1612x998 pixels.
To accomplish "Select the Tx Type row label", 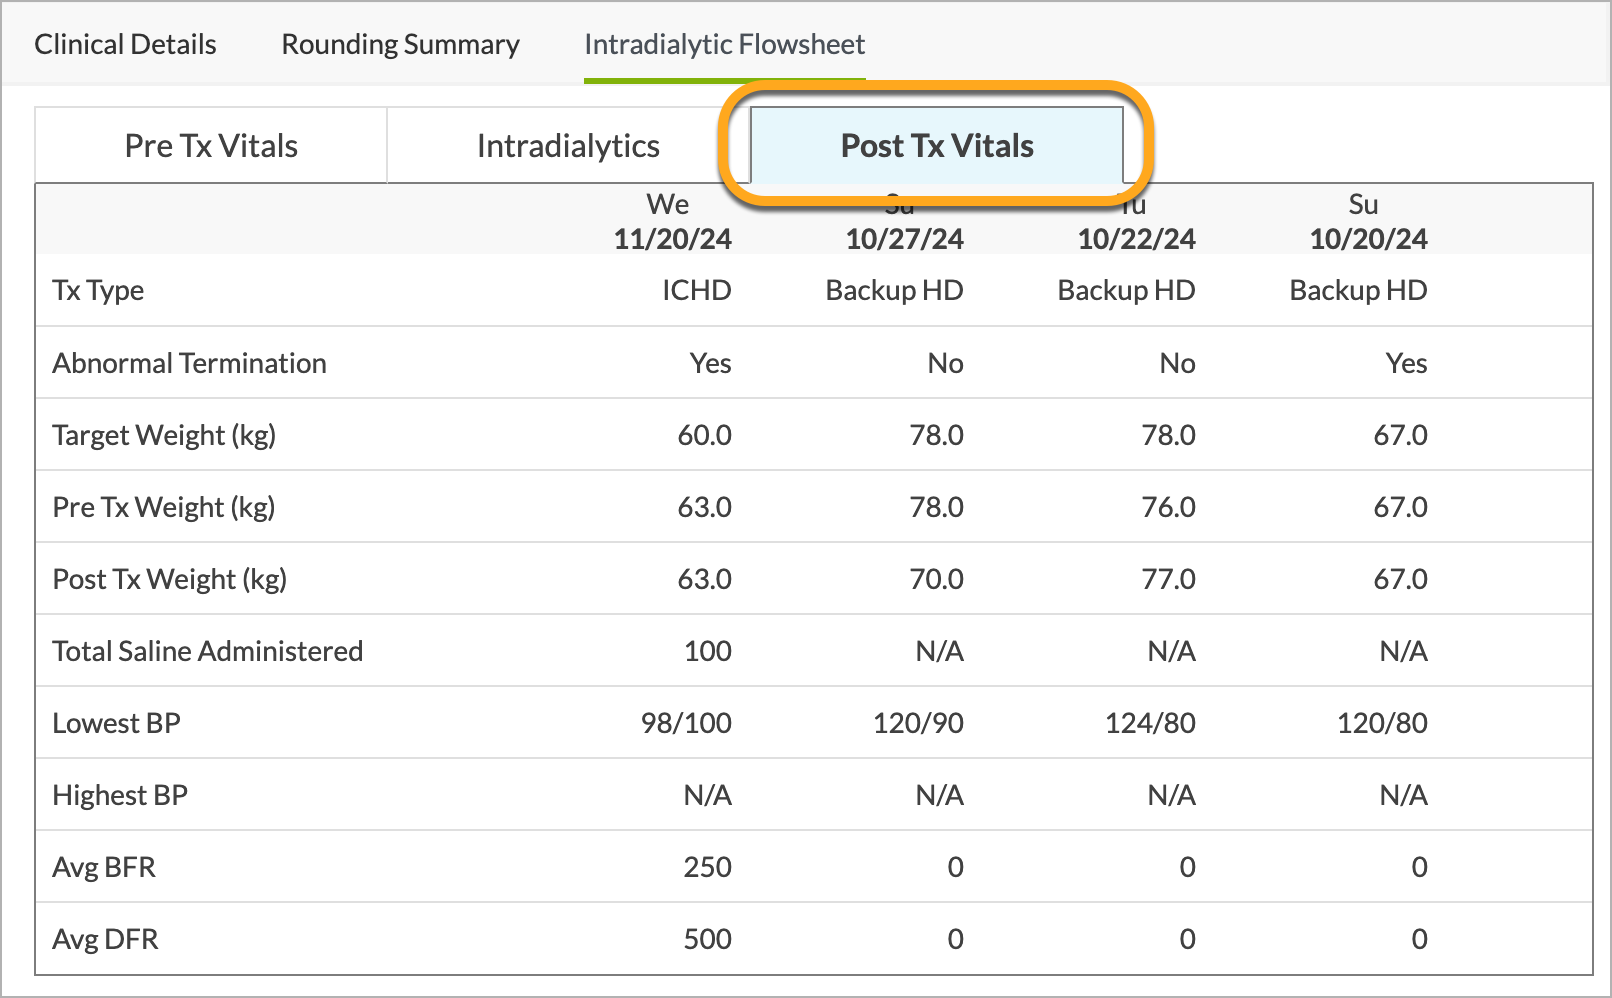I will 98,290.
